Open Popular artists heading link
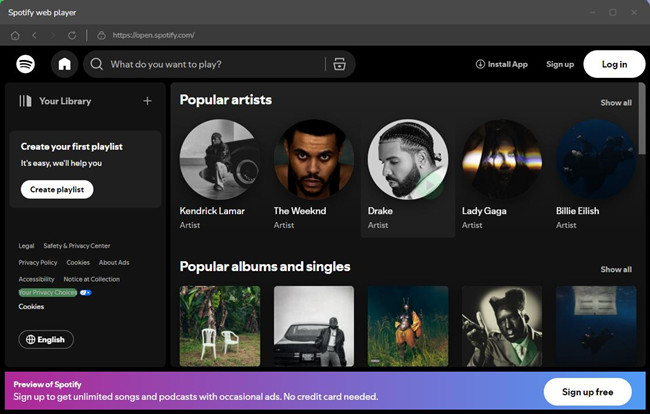 [226, 100]
